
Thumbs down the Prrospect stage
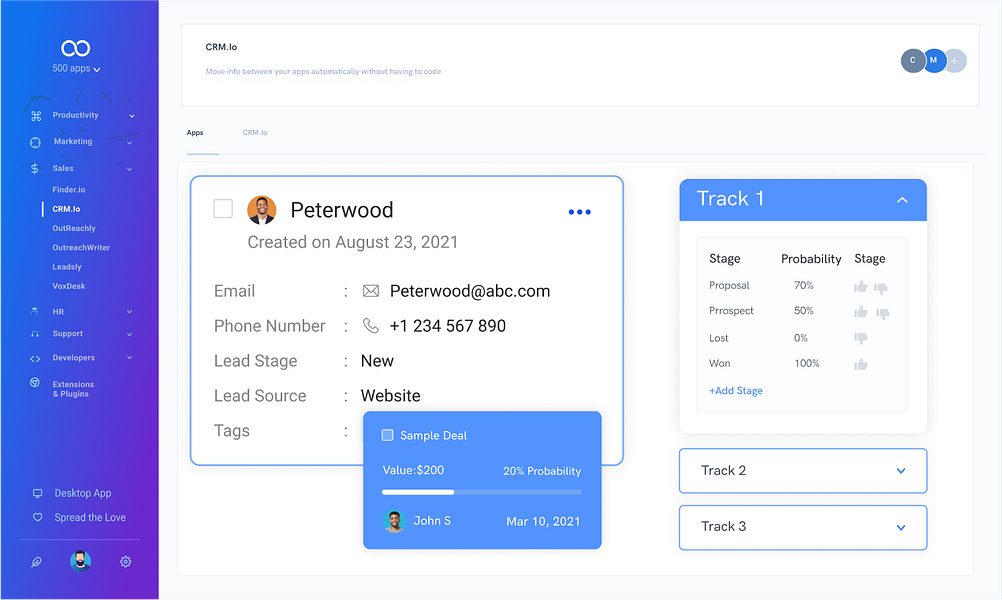coord(881,312)
